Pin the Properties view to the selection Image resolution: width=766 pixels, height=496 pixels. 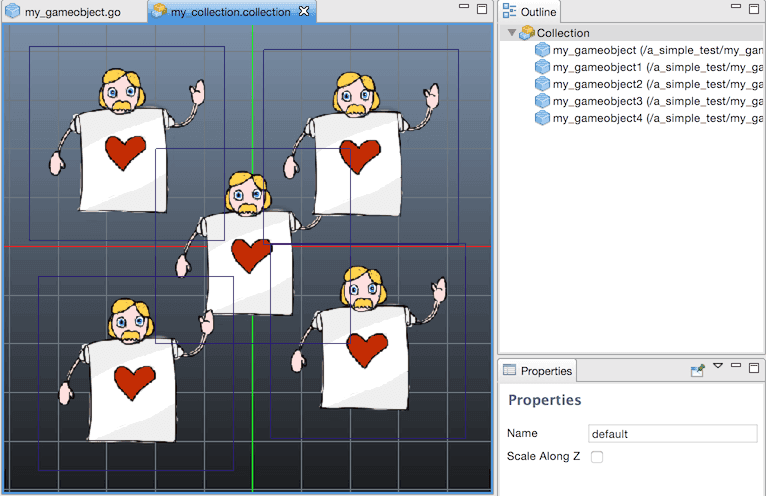click(x=697, y=370)
